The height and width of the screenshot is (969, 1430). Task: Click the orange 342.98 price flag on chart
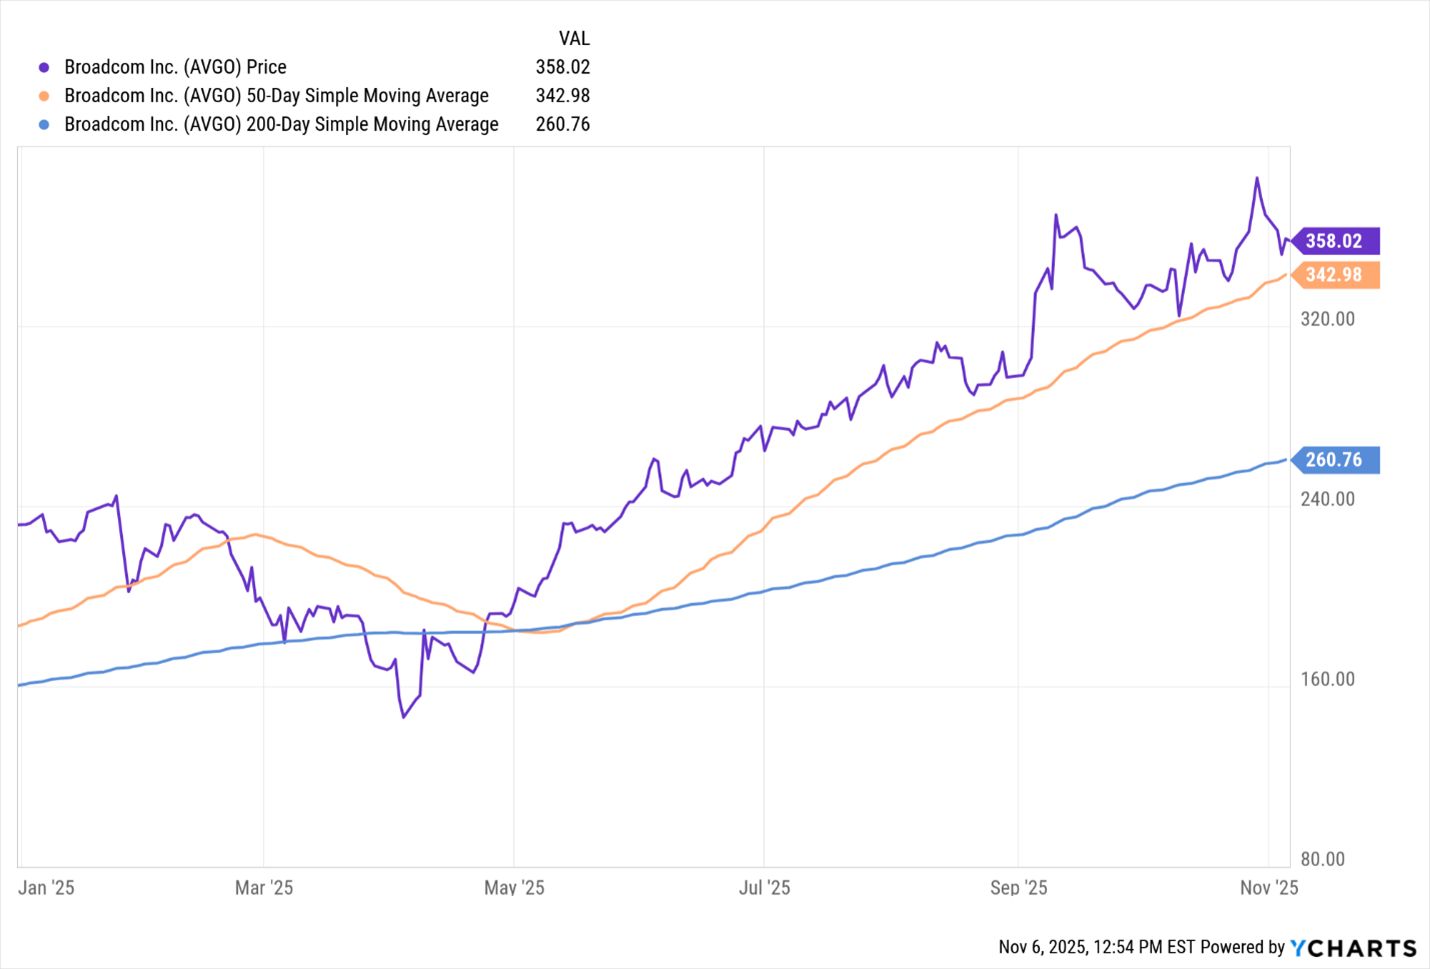1334,275
